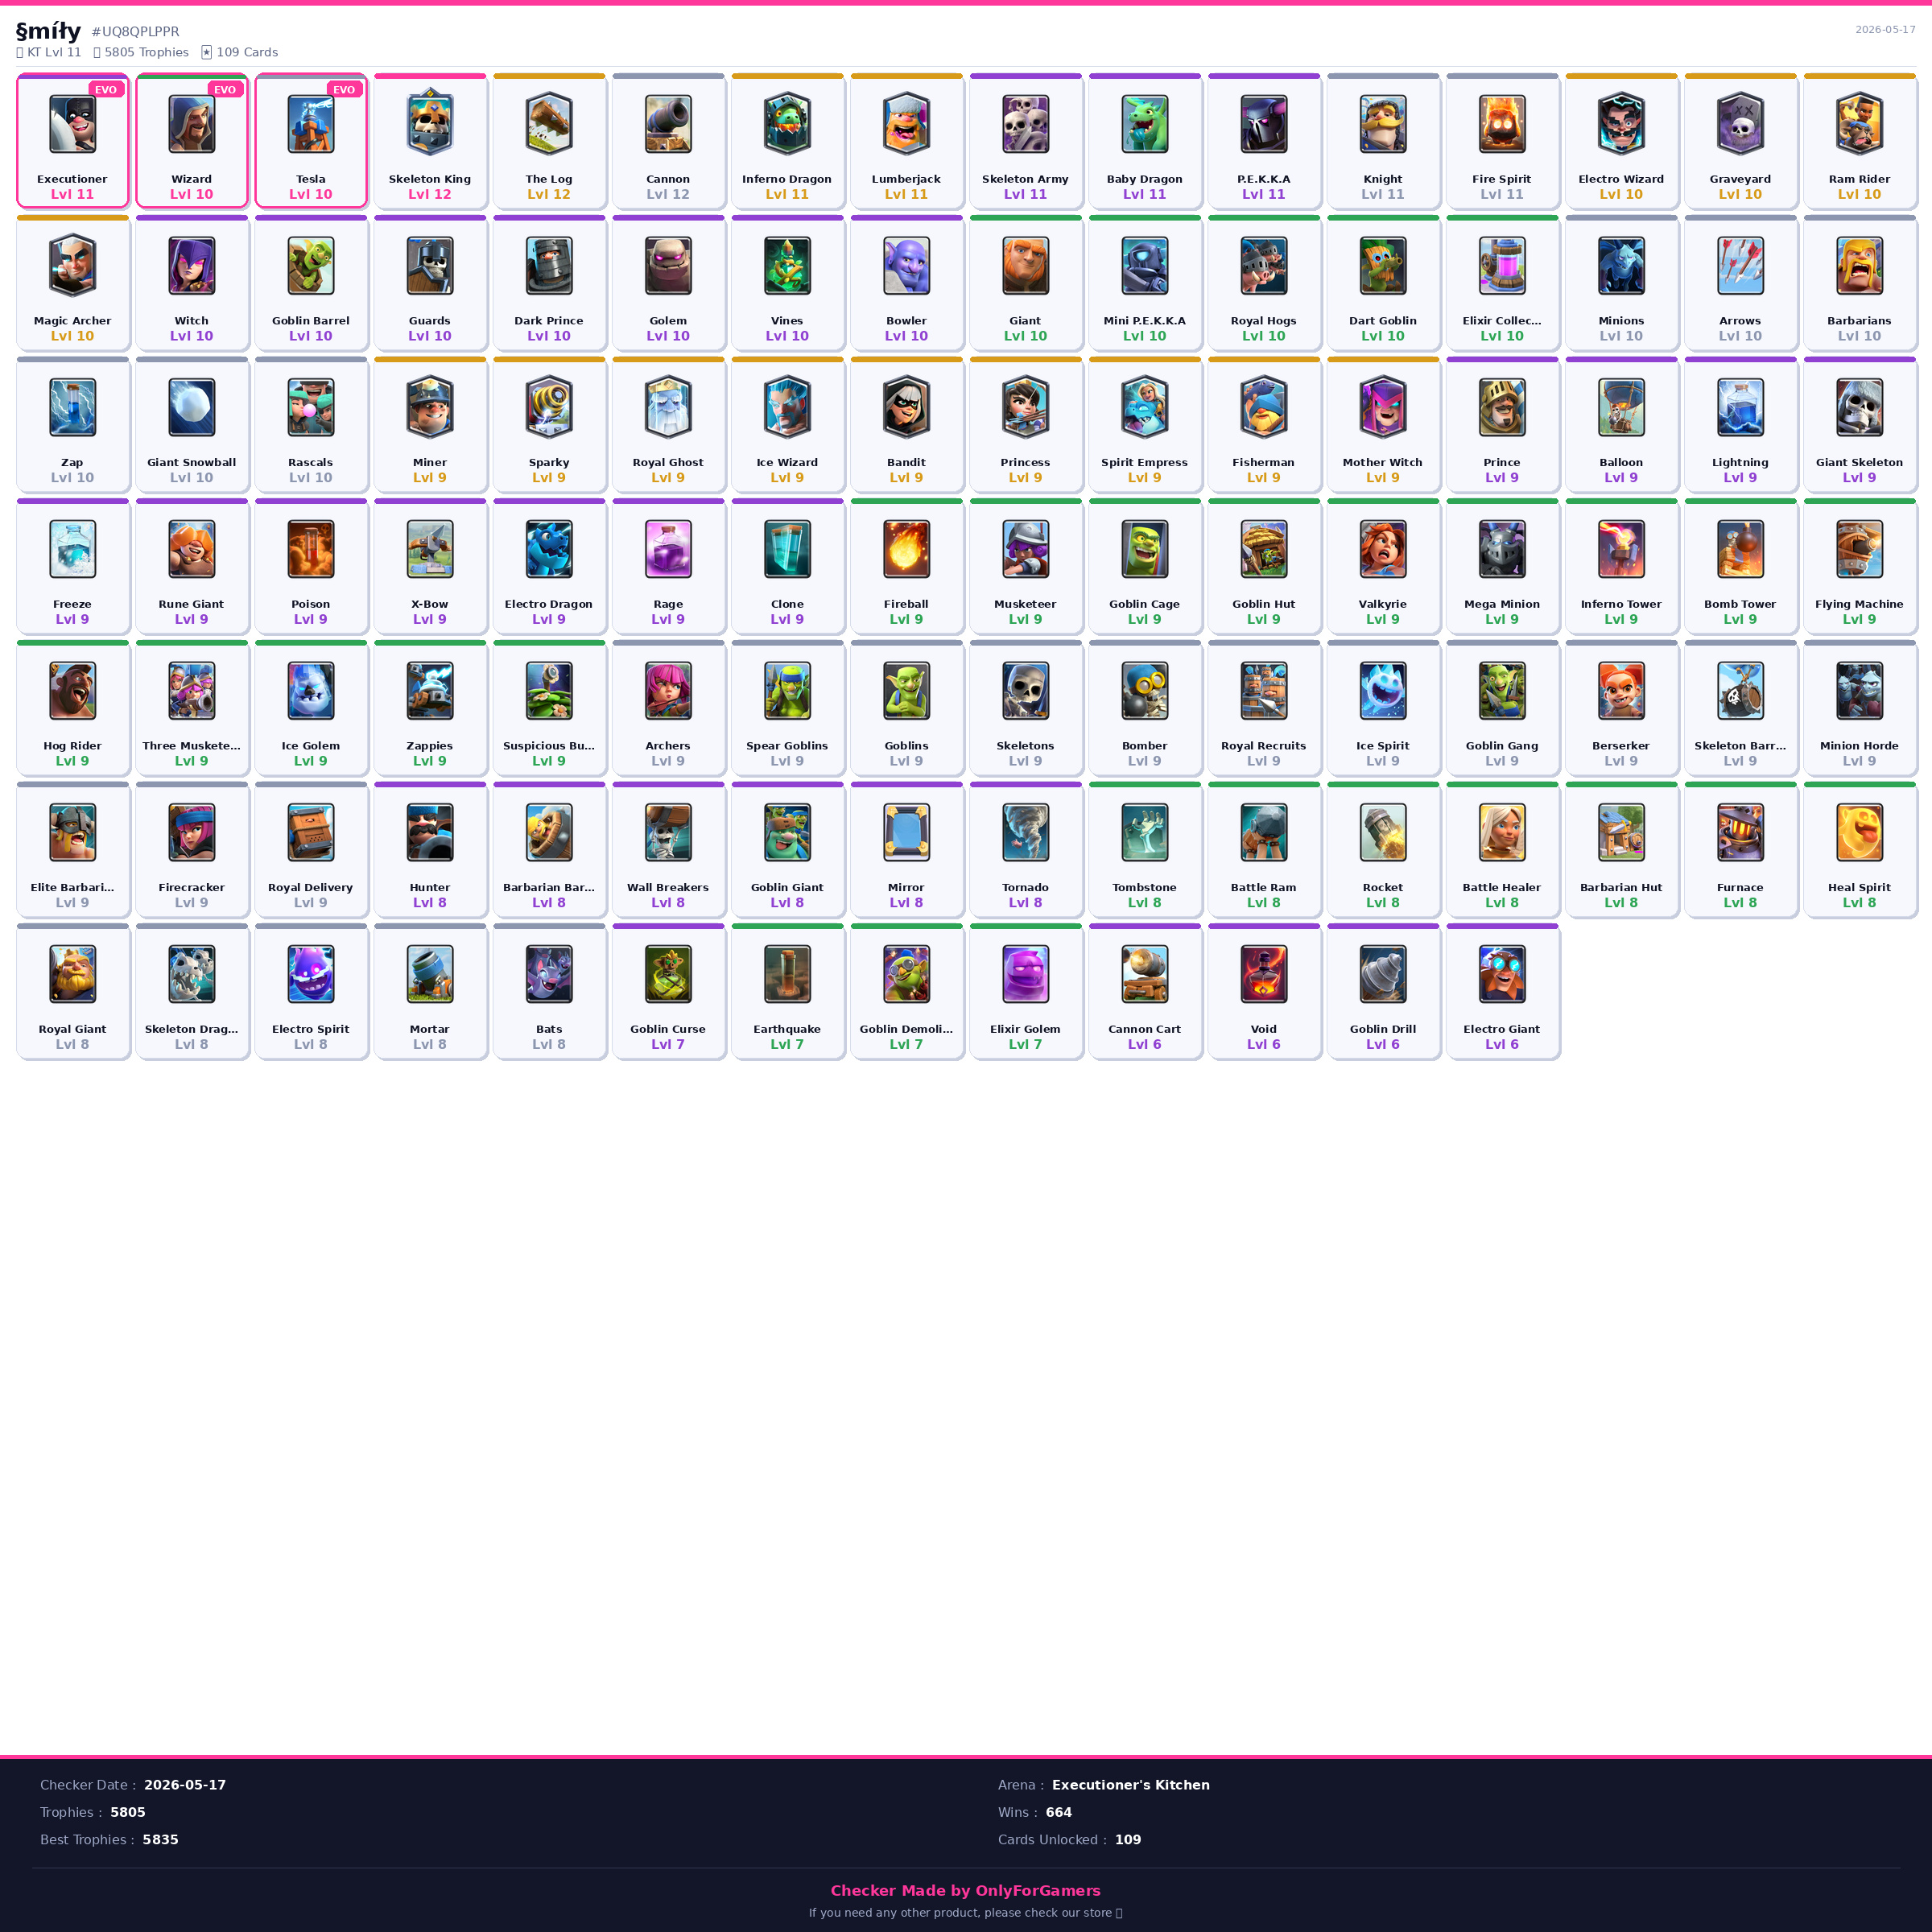The width and height of the screenshot is (1932, 1932).
Task: Click the Skeleton Dragons card name
Action: coord(191,1029)
